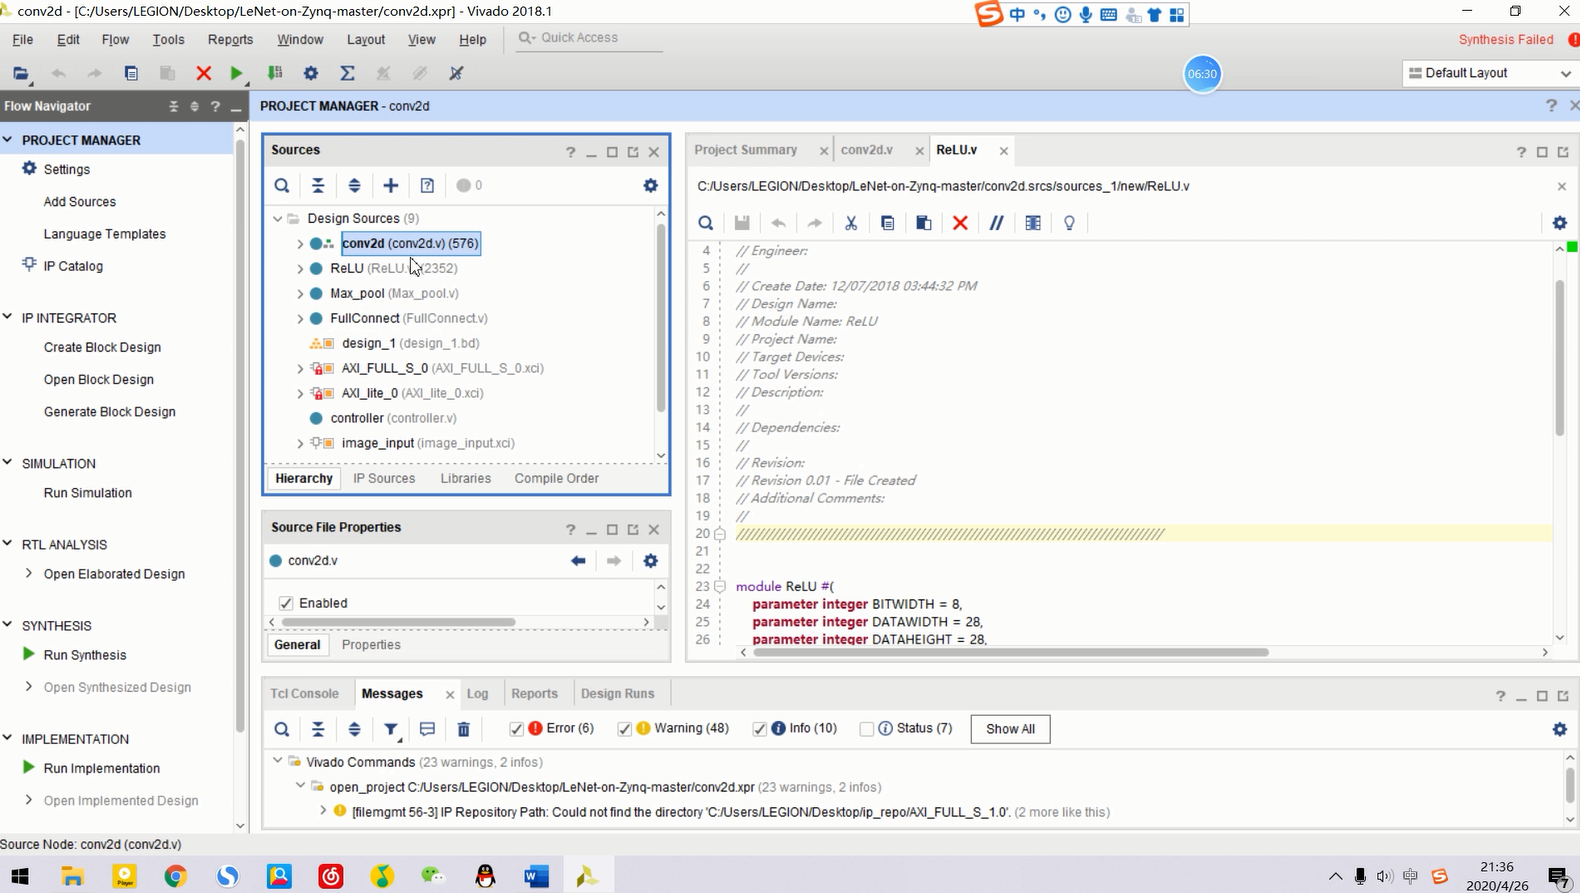The width and height of the screenshot is (1580, 893).
Task: Open the Flow menu
Action: click(x=115, y=39)
